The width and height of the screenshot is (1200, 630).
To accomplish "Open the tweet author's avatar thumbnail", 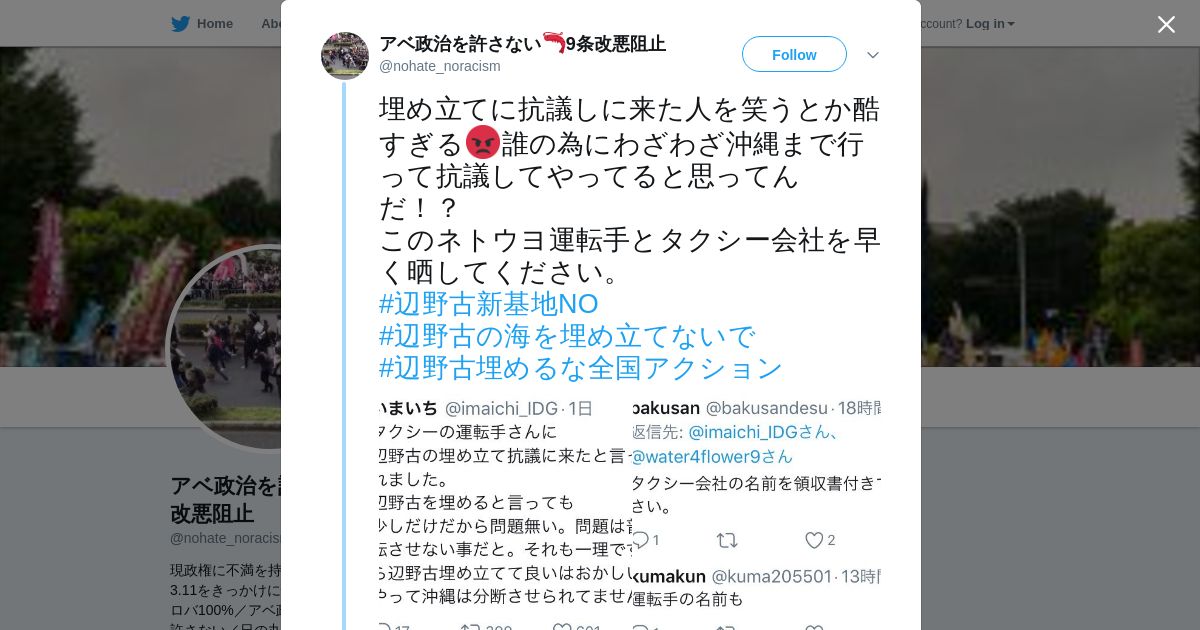I will tap(345, 55).
